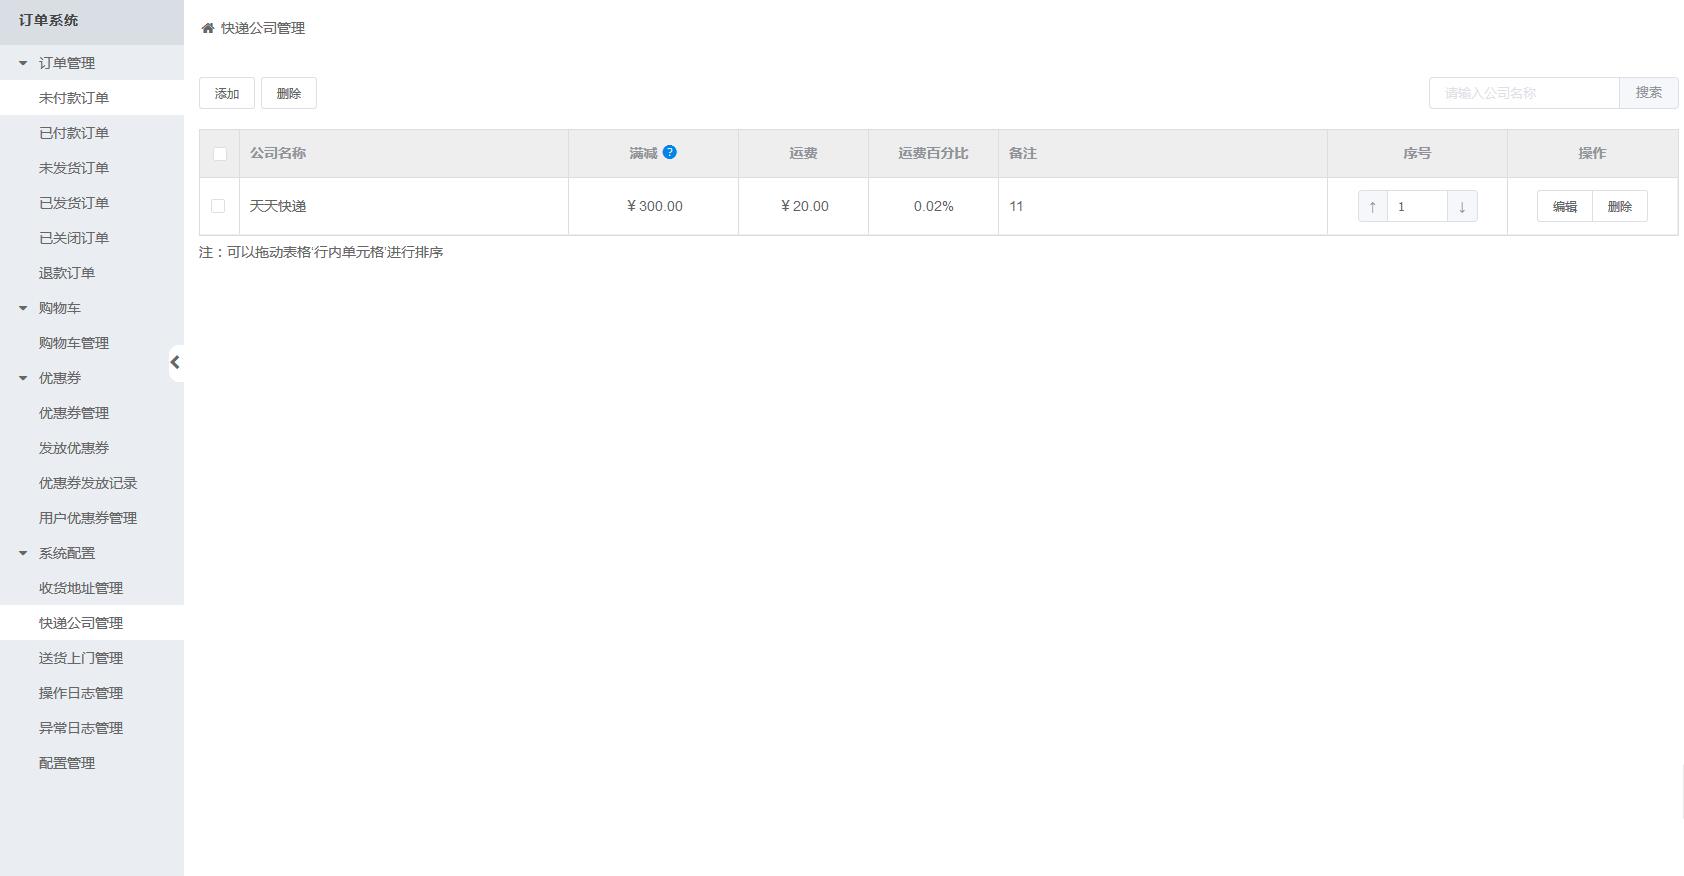
Task: Check the 天天快递 row checkbox
Action: [218, 206]
